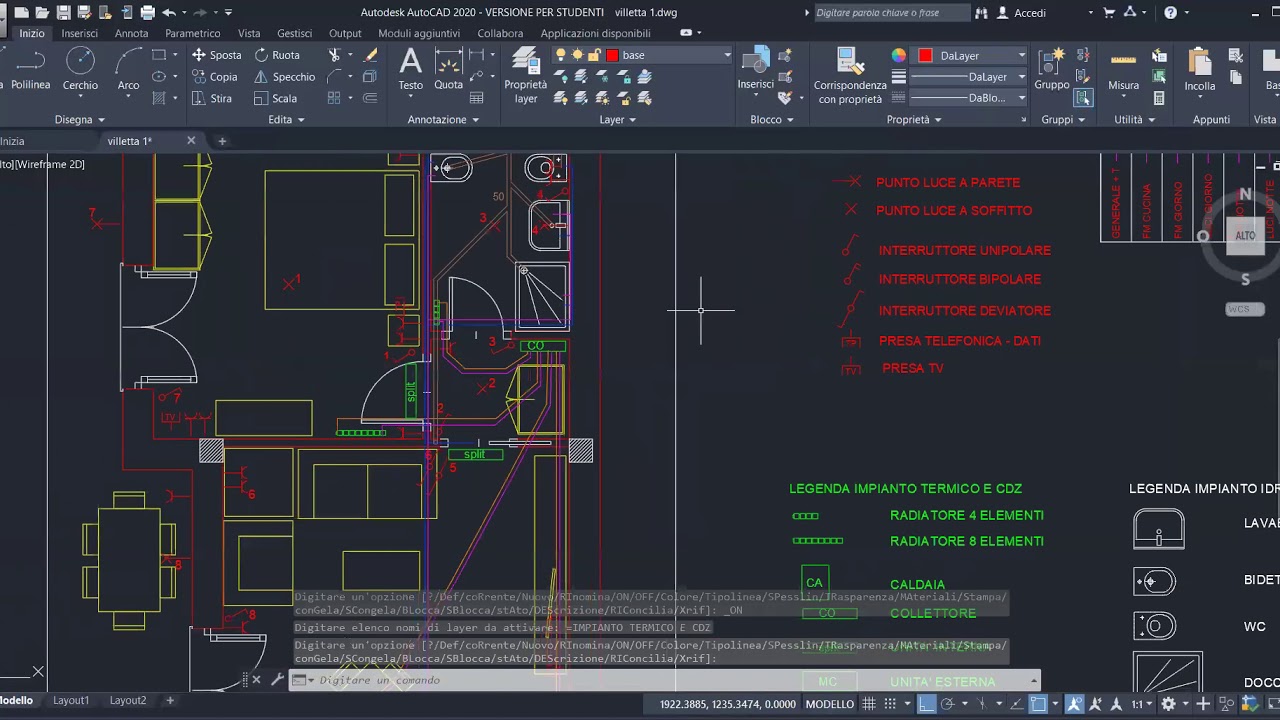Add a new drawing tab with plus button

click(222, 141)
